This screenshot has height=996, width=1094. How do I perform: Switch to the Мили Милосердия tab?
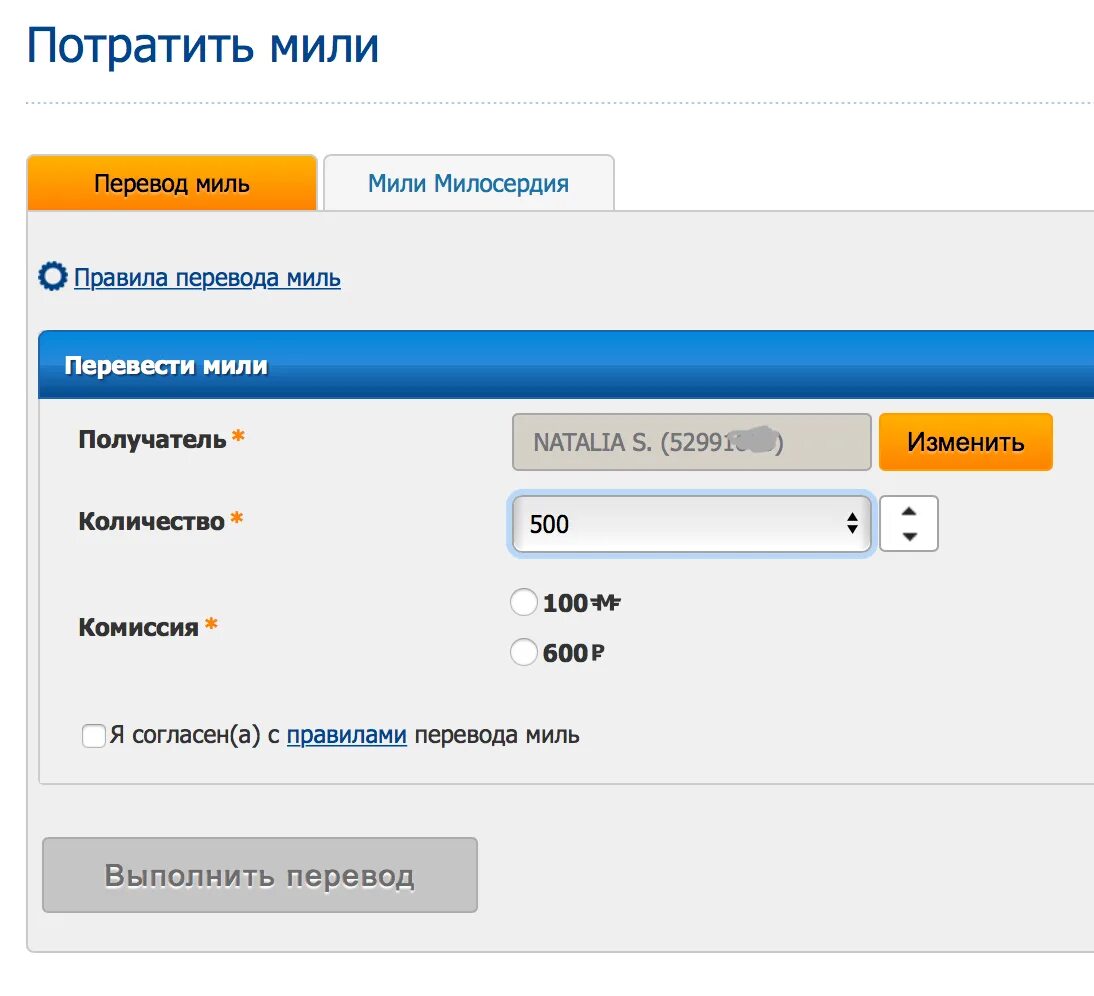[469, 183]
